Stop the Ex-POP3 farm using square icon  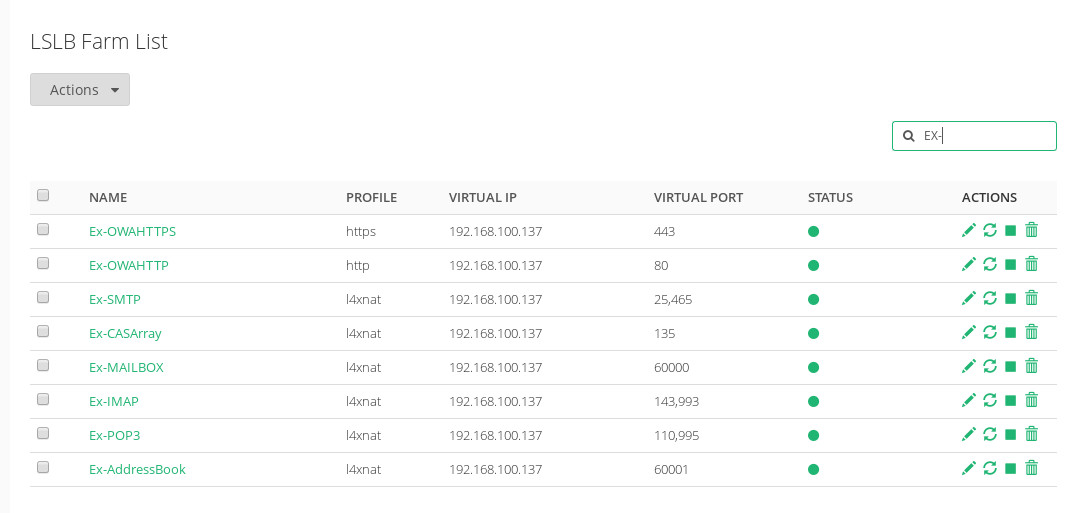[x=1010, y=434]
